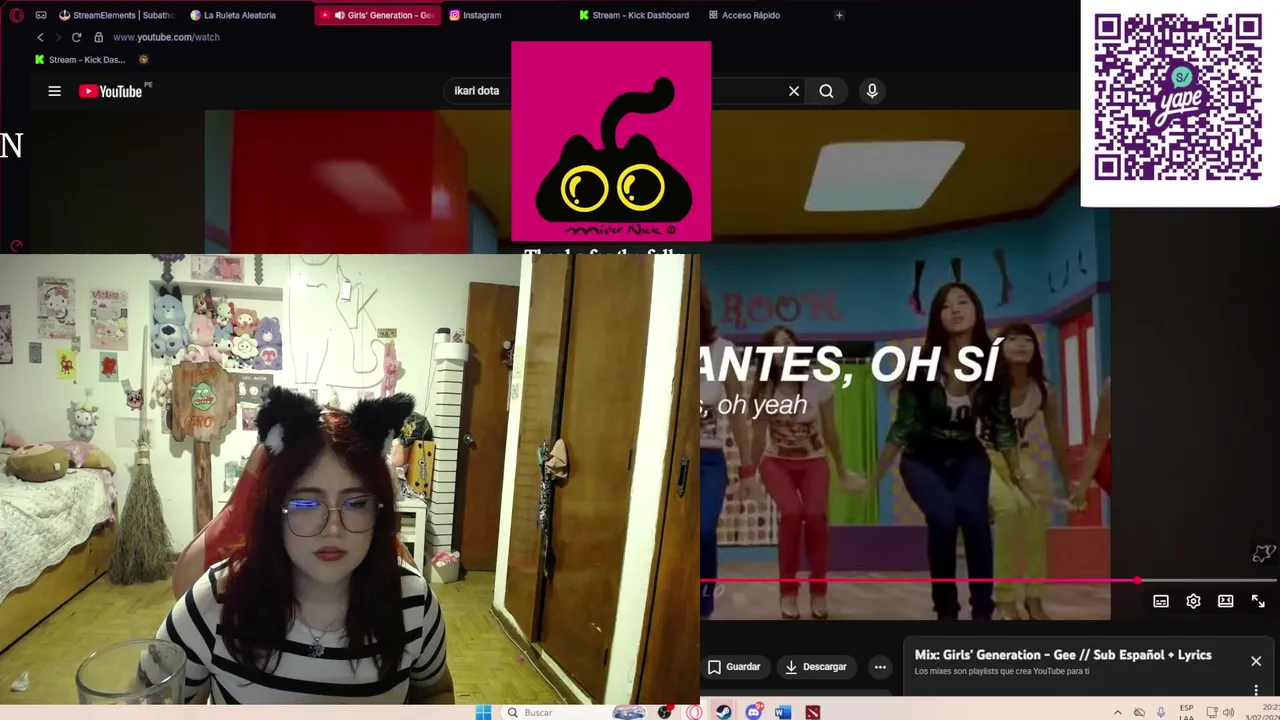Image resolution: width=1280 pixels, height=720 pixels.
Task: Expand the system tray hidden icons chevron
Action: pyautogui.click(x=1117, y=712)
